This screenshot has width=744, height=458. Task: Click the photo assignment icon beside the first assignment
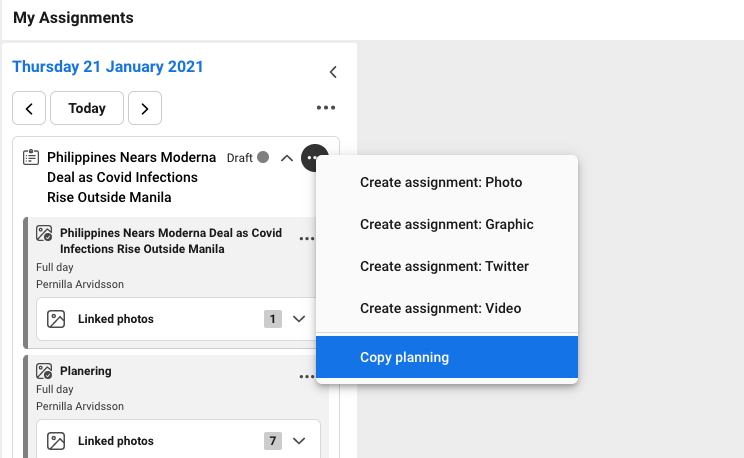[44, 233]
